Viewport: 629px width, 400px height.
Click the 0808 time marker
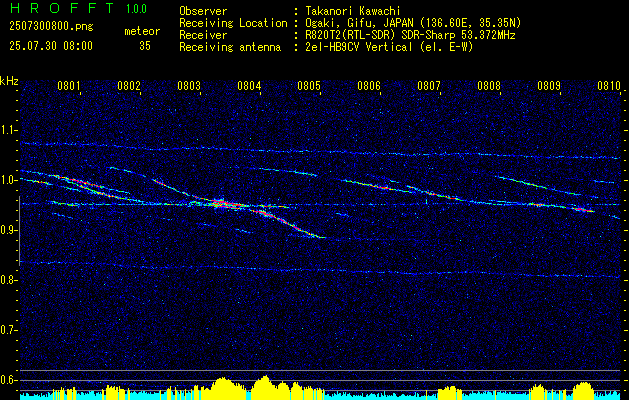489,85
